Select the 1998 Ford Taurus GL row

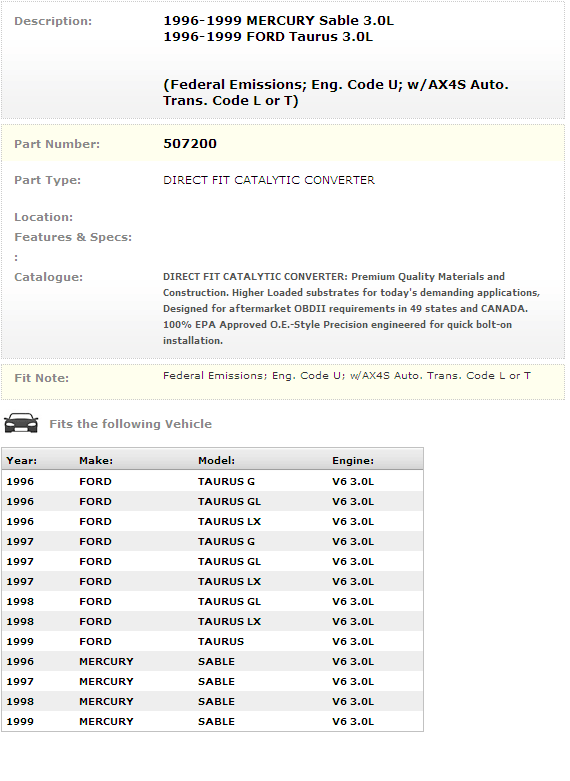tap(213, 601)
